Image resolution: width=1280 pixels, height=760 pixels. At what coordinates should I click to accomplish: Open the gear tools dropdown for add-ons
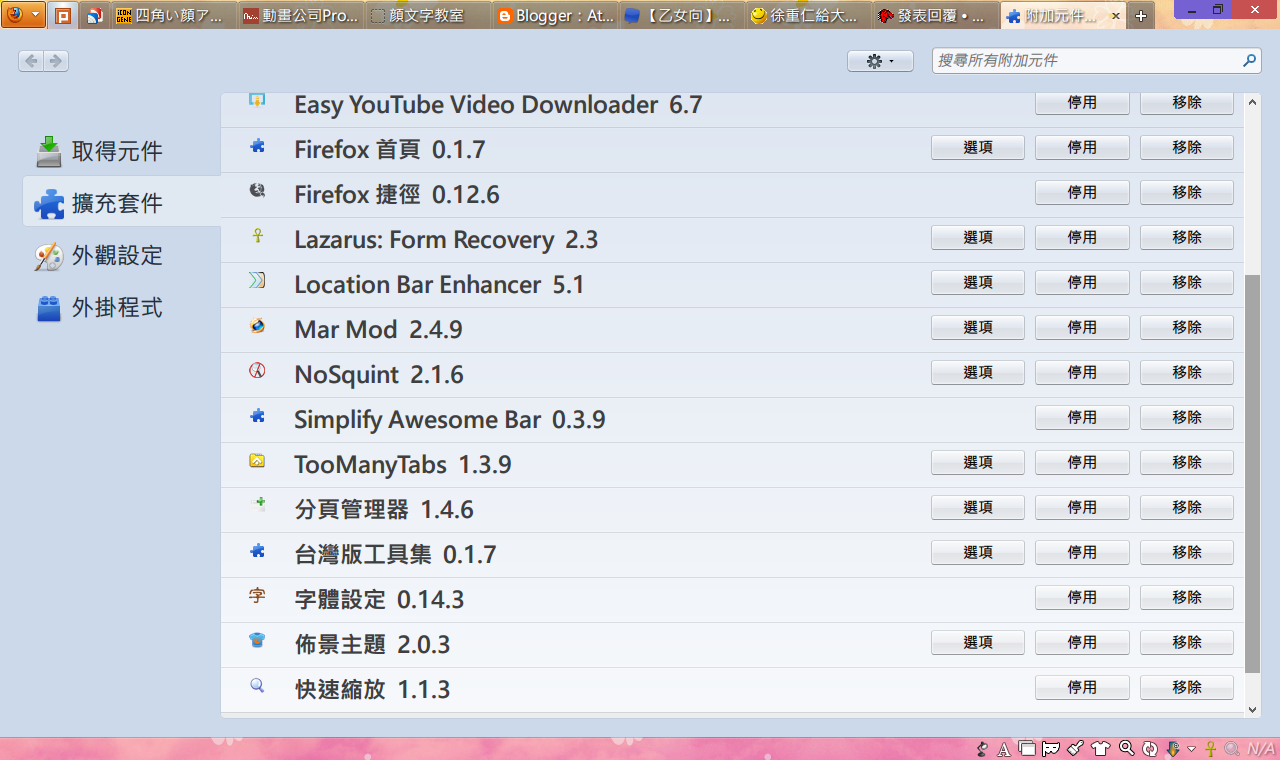879,61
